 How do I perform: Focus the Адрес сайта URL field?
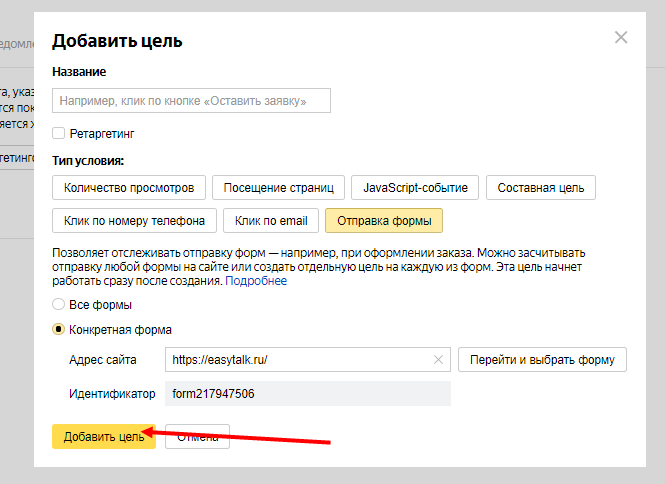tap(300, 360)
